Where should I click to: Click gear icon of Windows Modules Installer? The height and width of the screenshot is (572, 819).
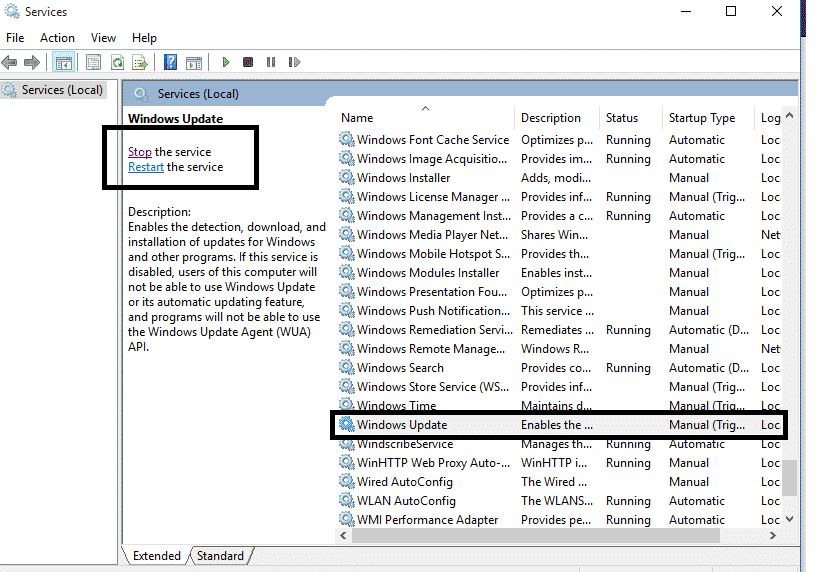pyautogui.click(x=346, y=273)
